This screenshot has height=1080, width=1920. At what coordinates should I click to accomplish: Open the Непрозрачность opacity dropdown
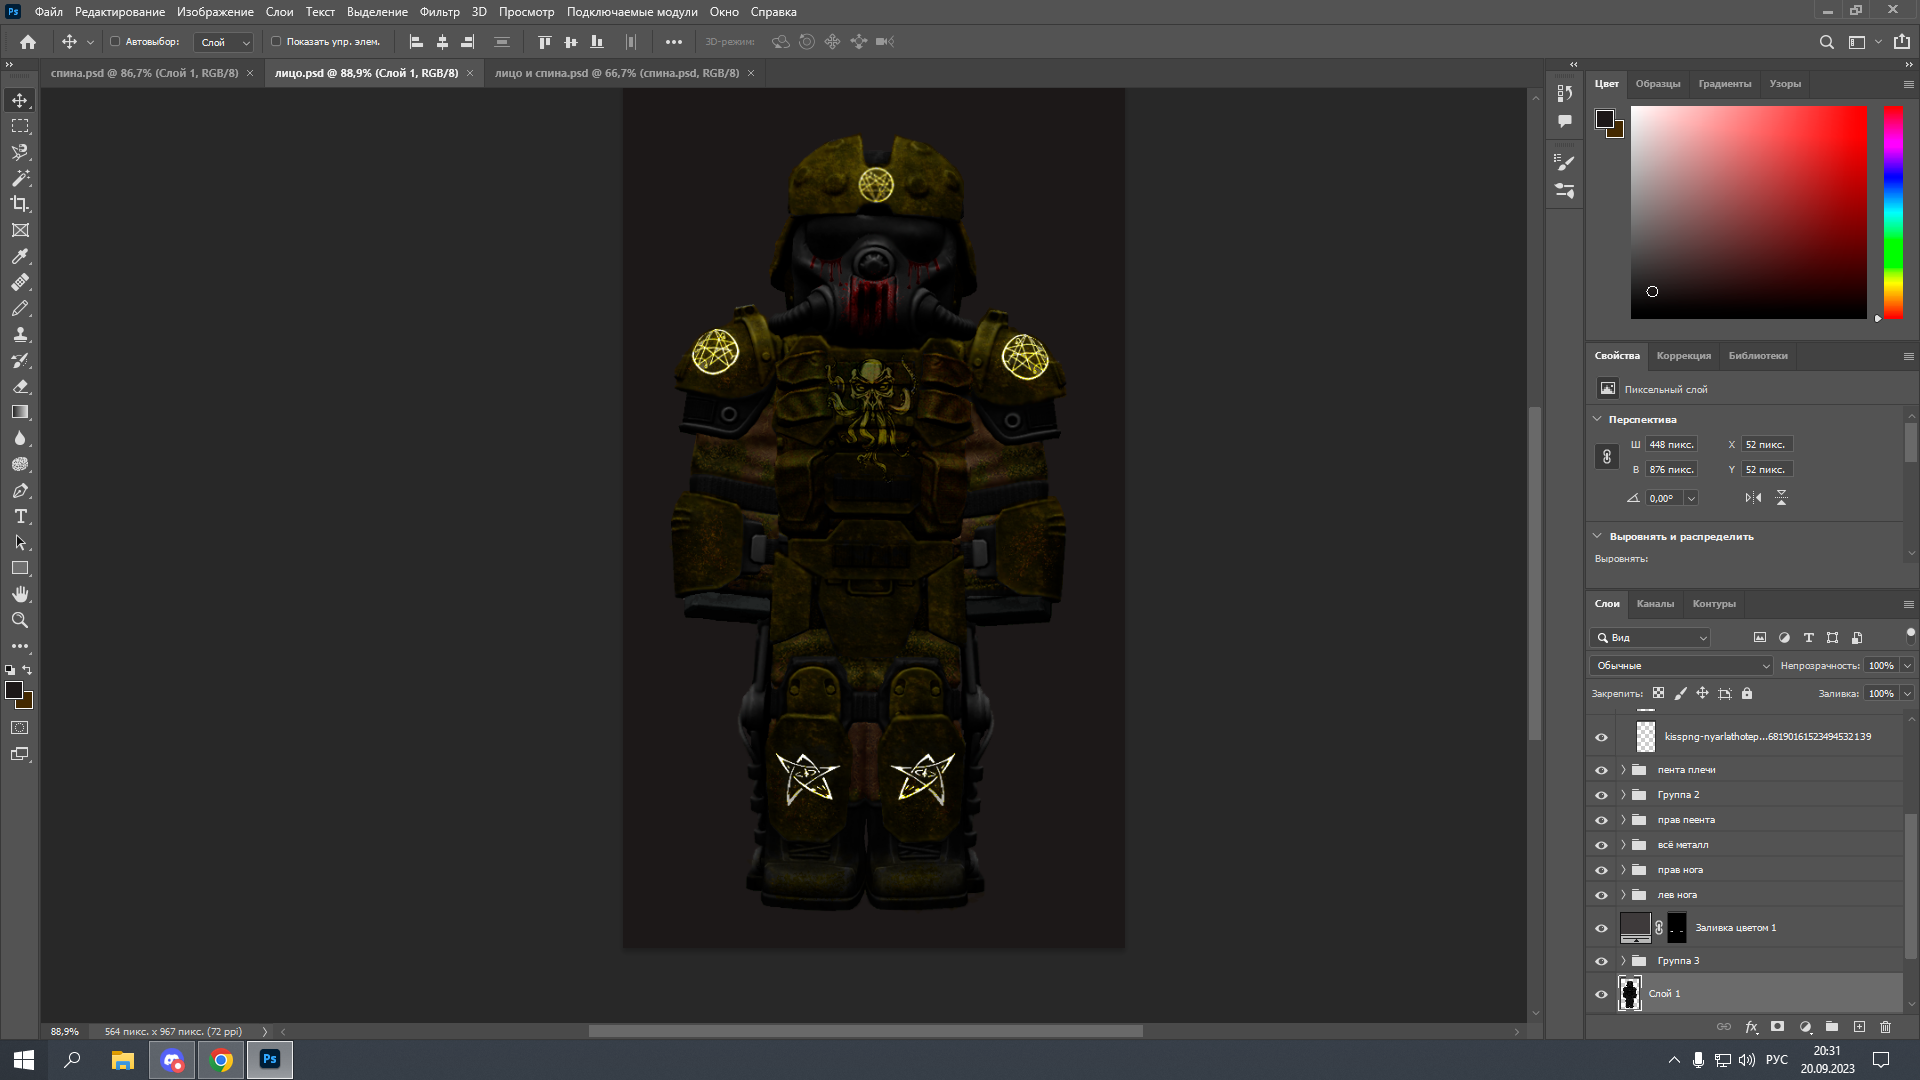(1907, 666)
